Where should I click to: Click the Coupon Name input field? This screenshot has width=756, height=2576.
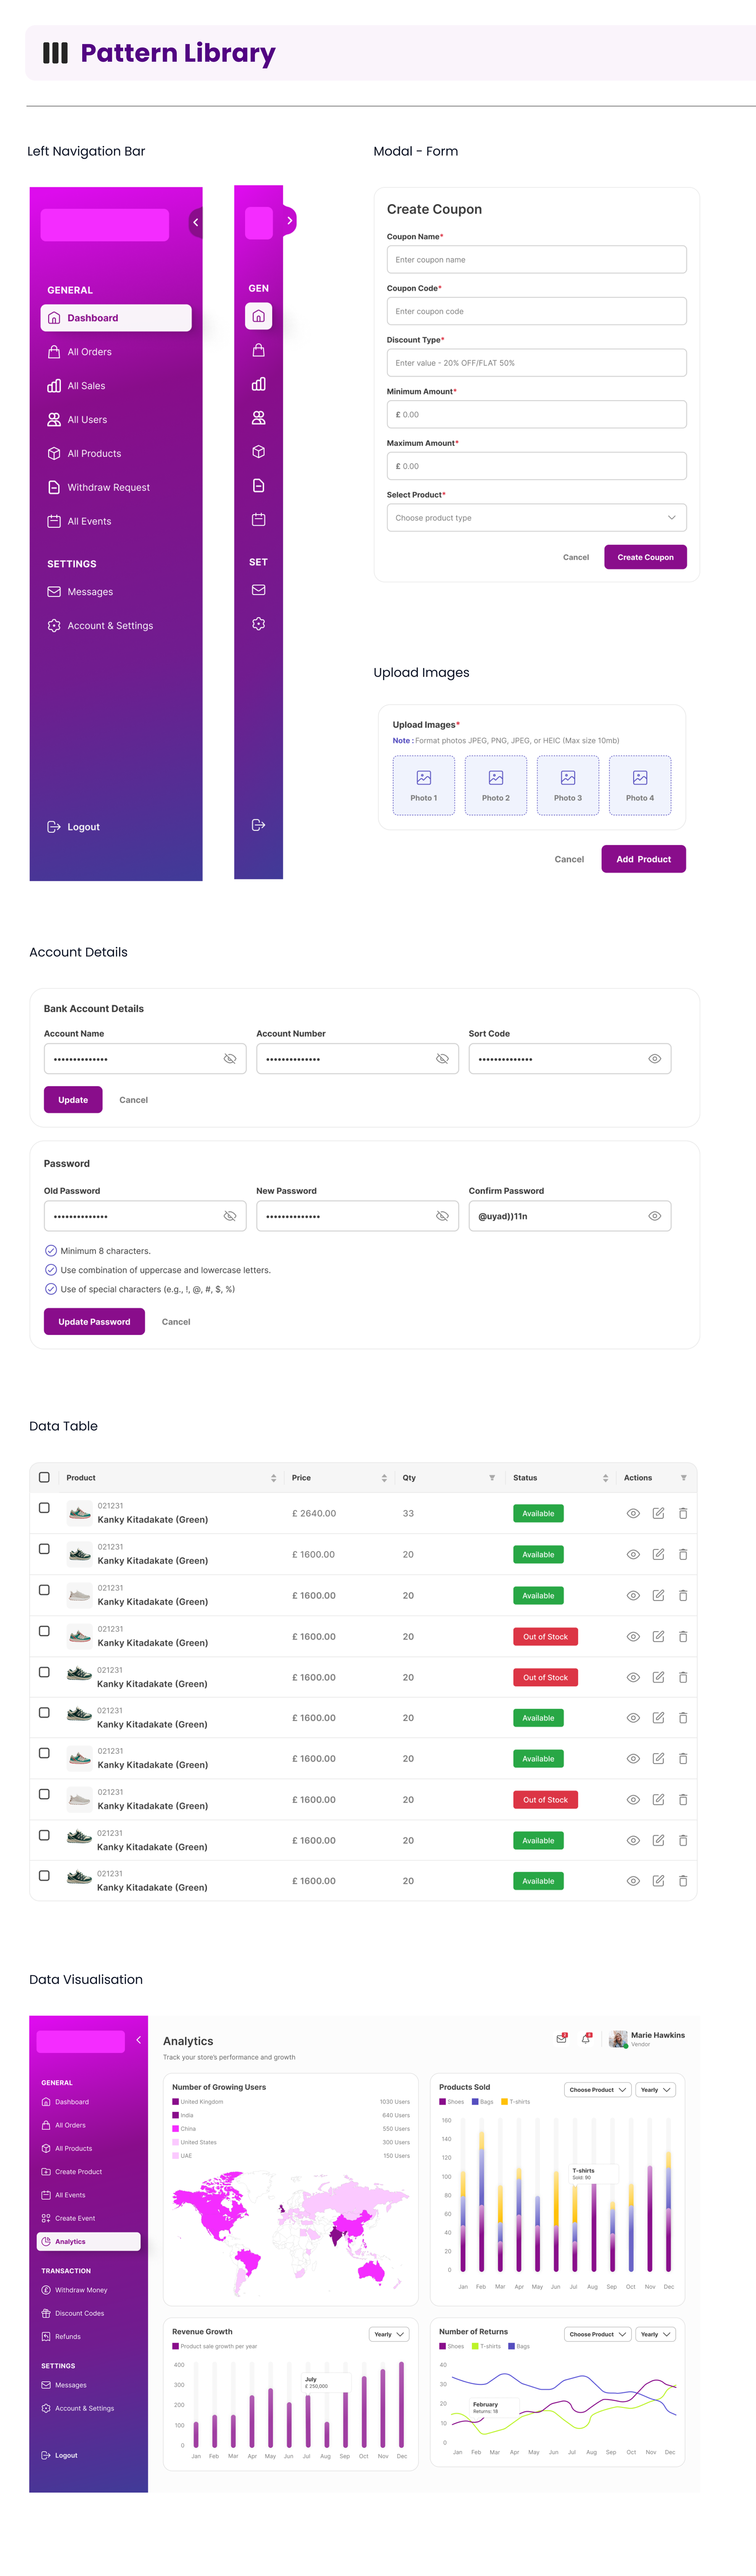tap(537, 260)
